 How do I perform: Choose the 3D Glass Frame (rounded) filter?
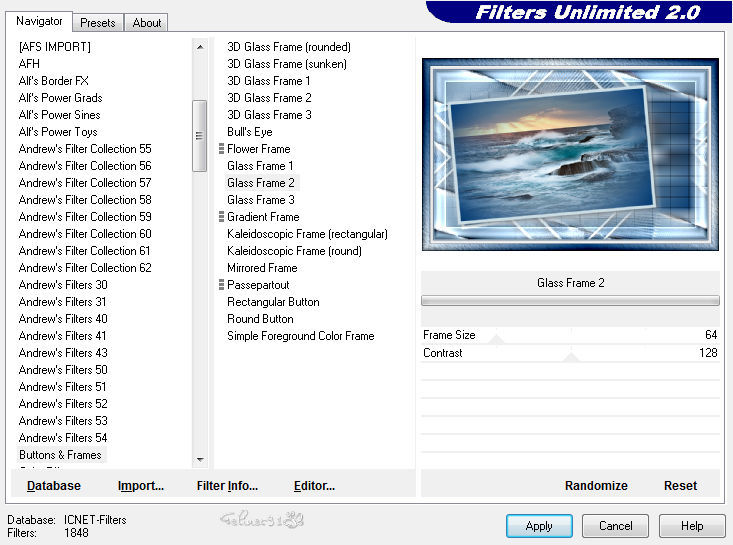288,47
